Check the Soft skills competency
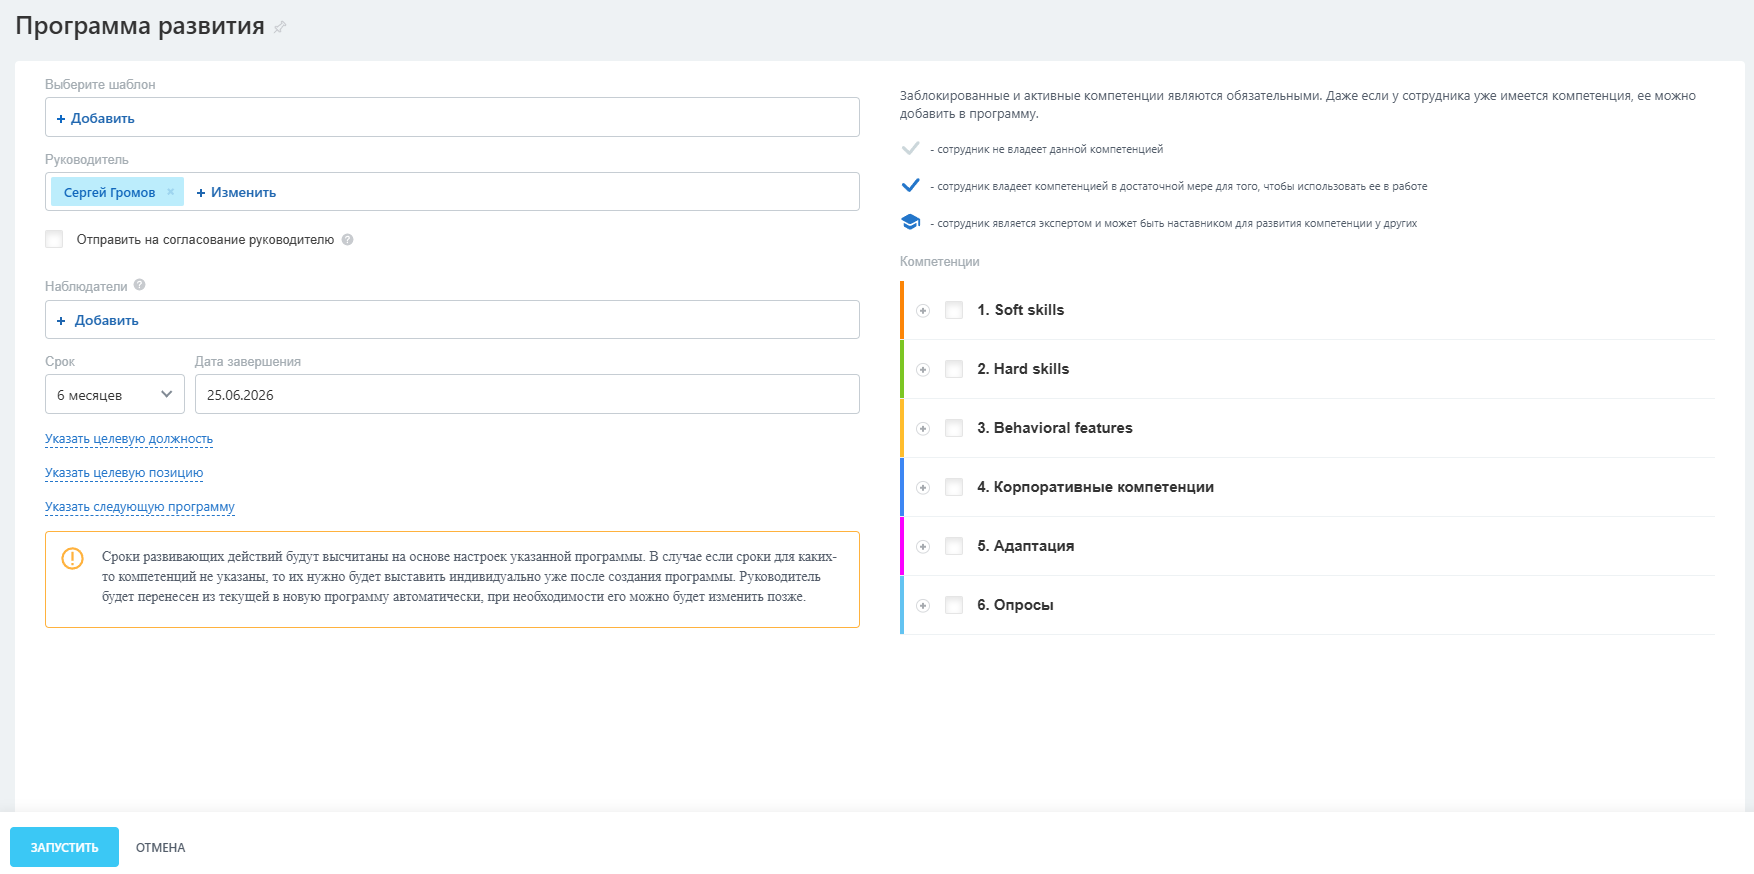The height and width of the screenshot is (874, 1754). (x=954, y=310)
